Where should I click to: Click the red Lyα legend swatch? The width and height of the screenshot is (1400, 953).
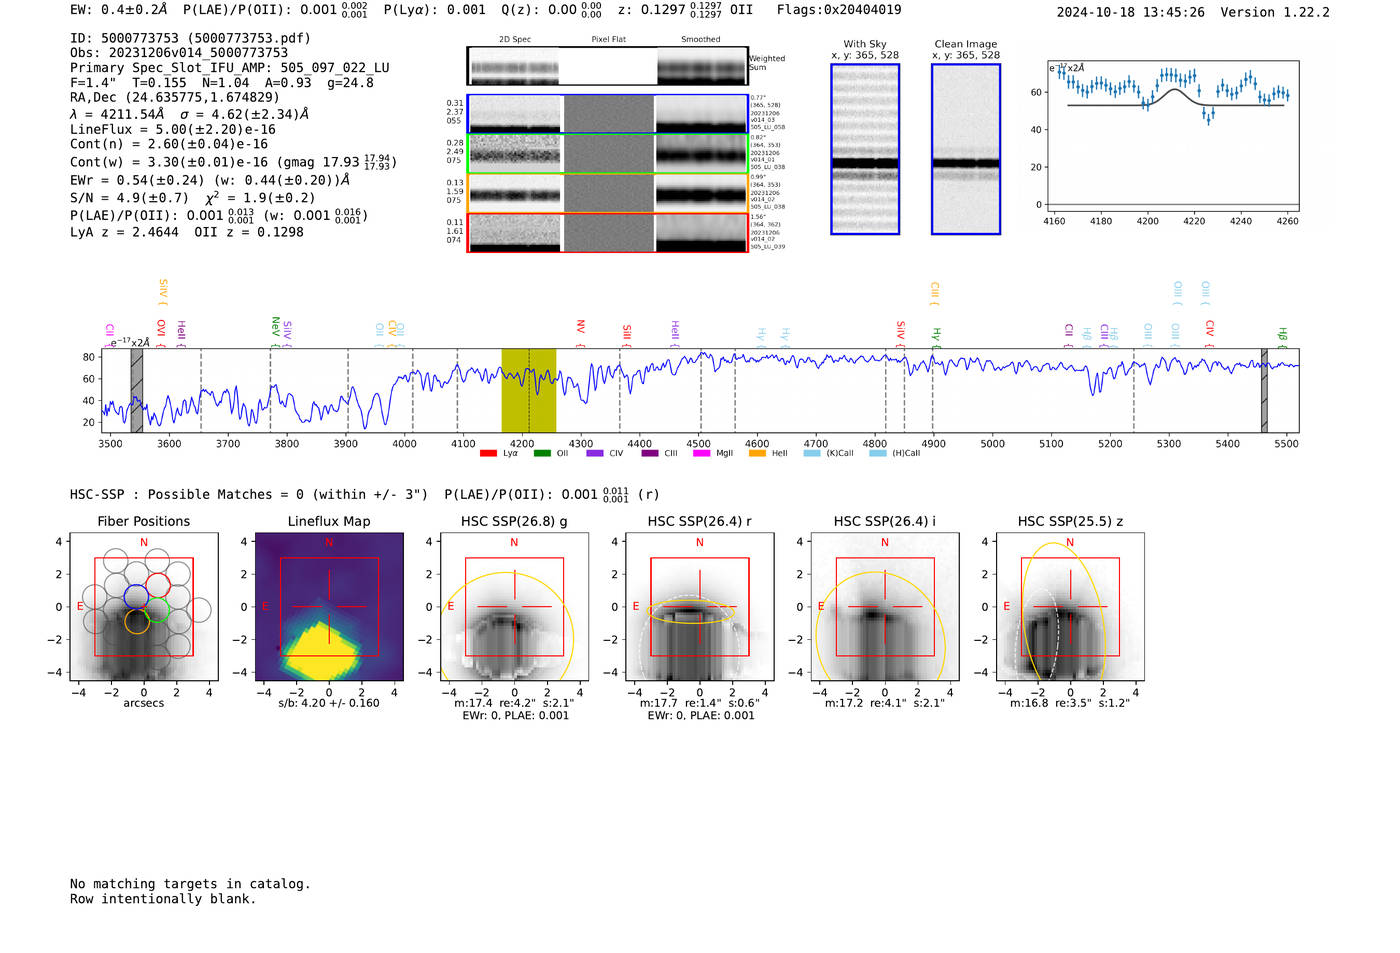(x=488, y=454)
